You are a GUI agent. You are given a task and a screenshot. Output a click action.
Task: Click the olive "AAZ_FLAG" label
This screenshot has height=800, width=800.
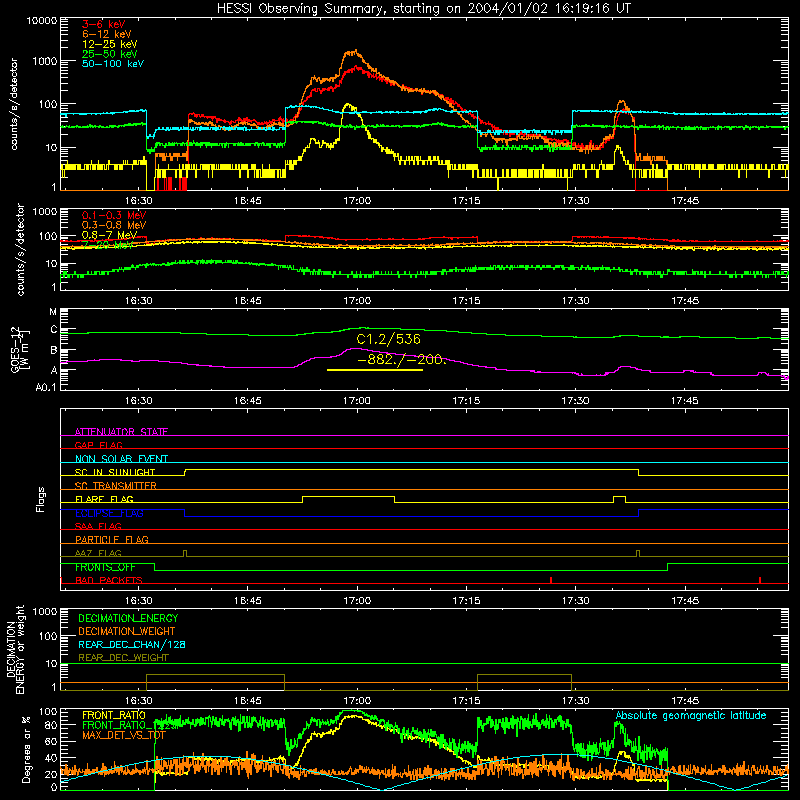coord(98,553)
